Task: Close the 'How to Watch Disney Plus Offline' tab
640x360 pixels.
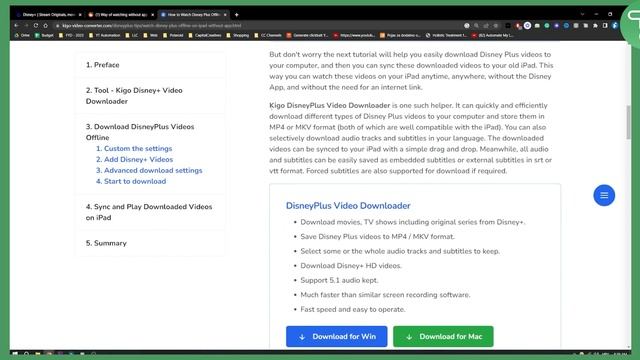Action: pyautogui.click(x=225, y=15)
